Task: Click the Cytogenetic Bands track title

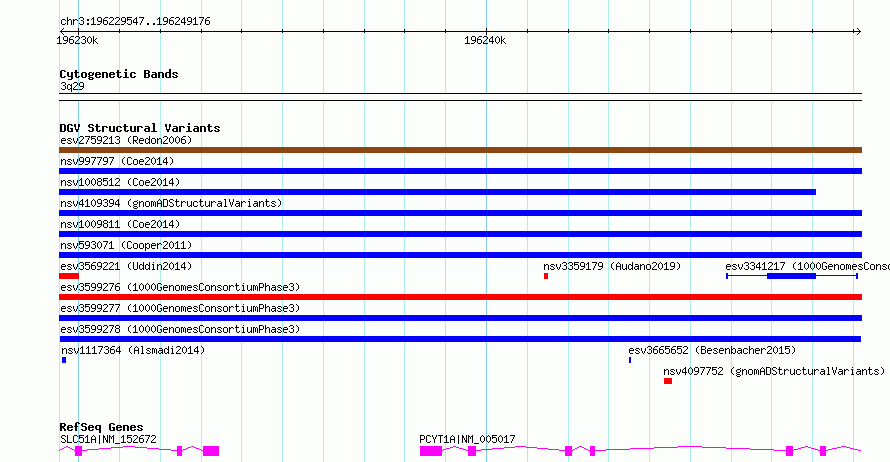Action: (119, 74)
